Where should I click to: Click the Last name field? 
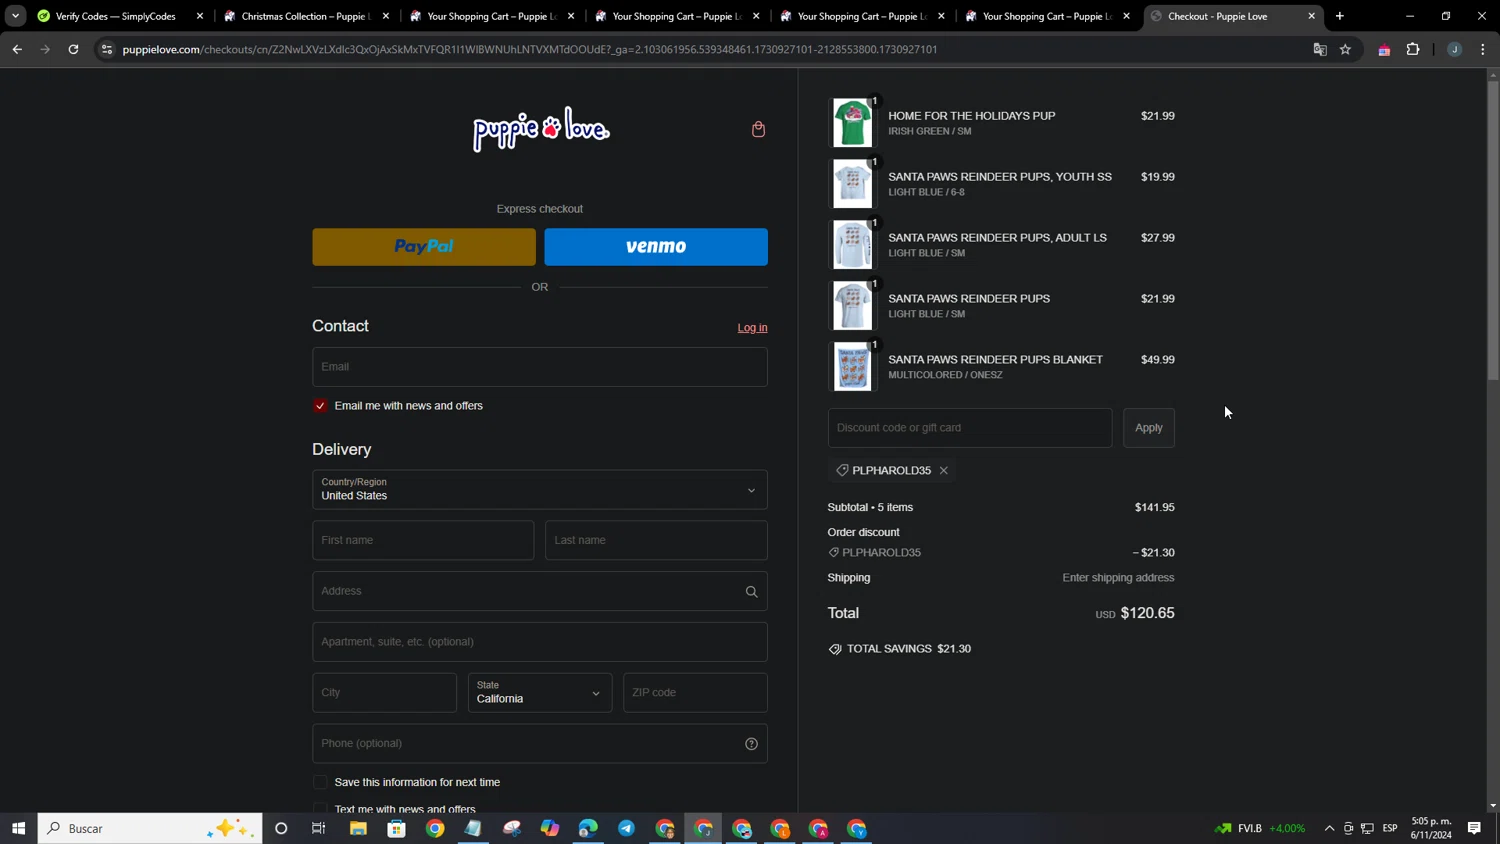tap(656, 540)
